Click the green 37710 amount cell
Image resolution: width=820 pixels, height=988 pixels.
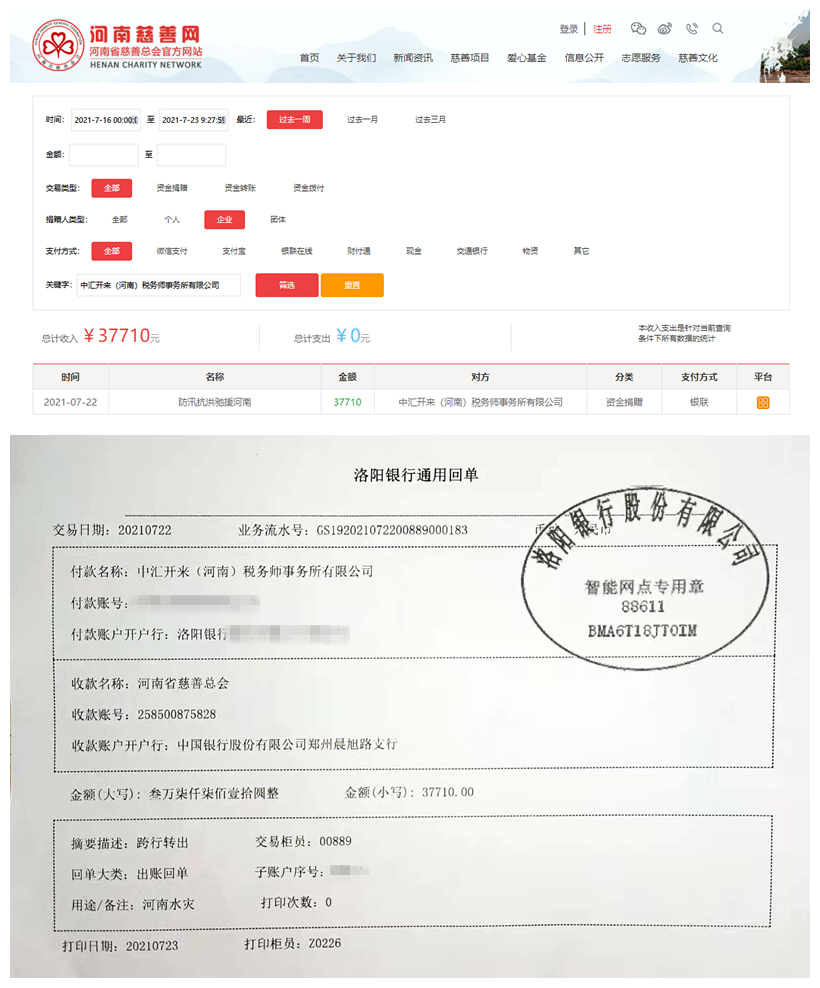pyautogui.click(x=347, y=403)
